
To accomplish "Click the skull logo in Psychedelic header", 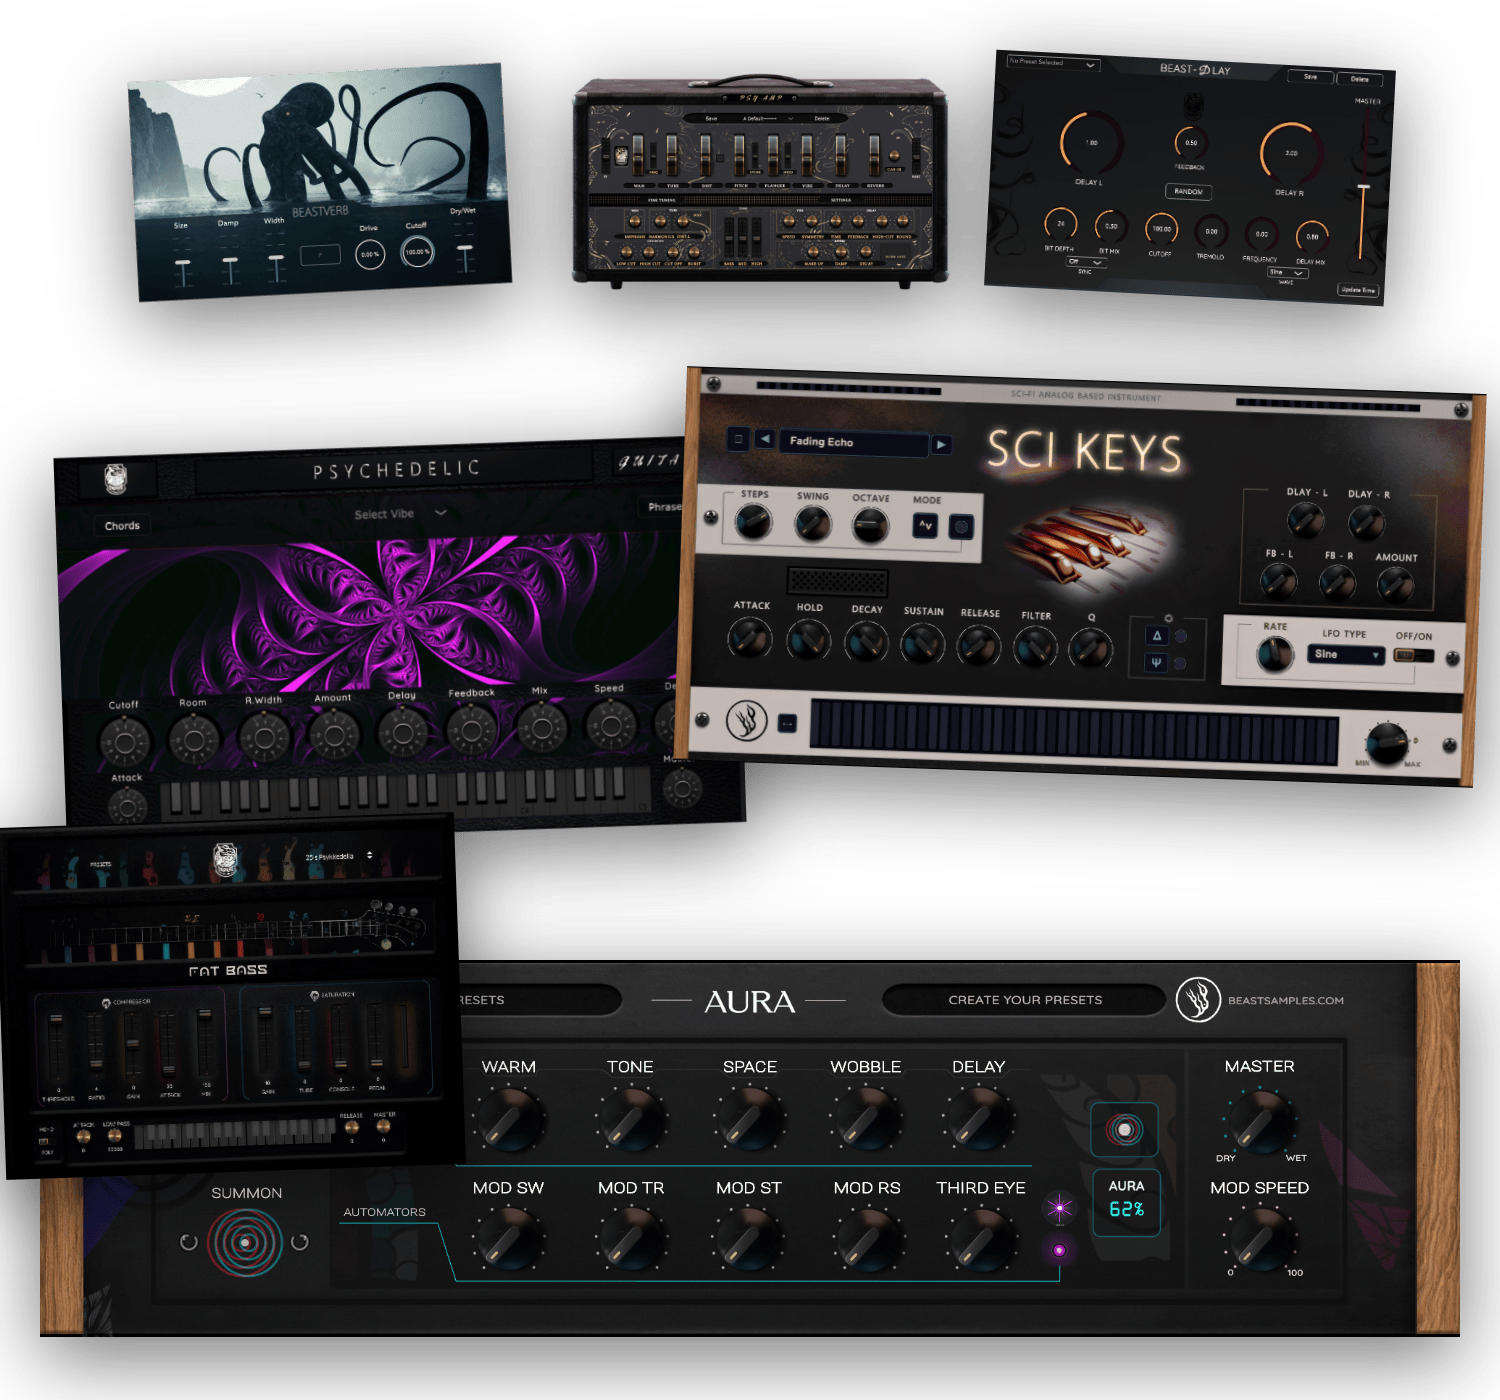I will point(116,479).
